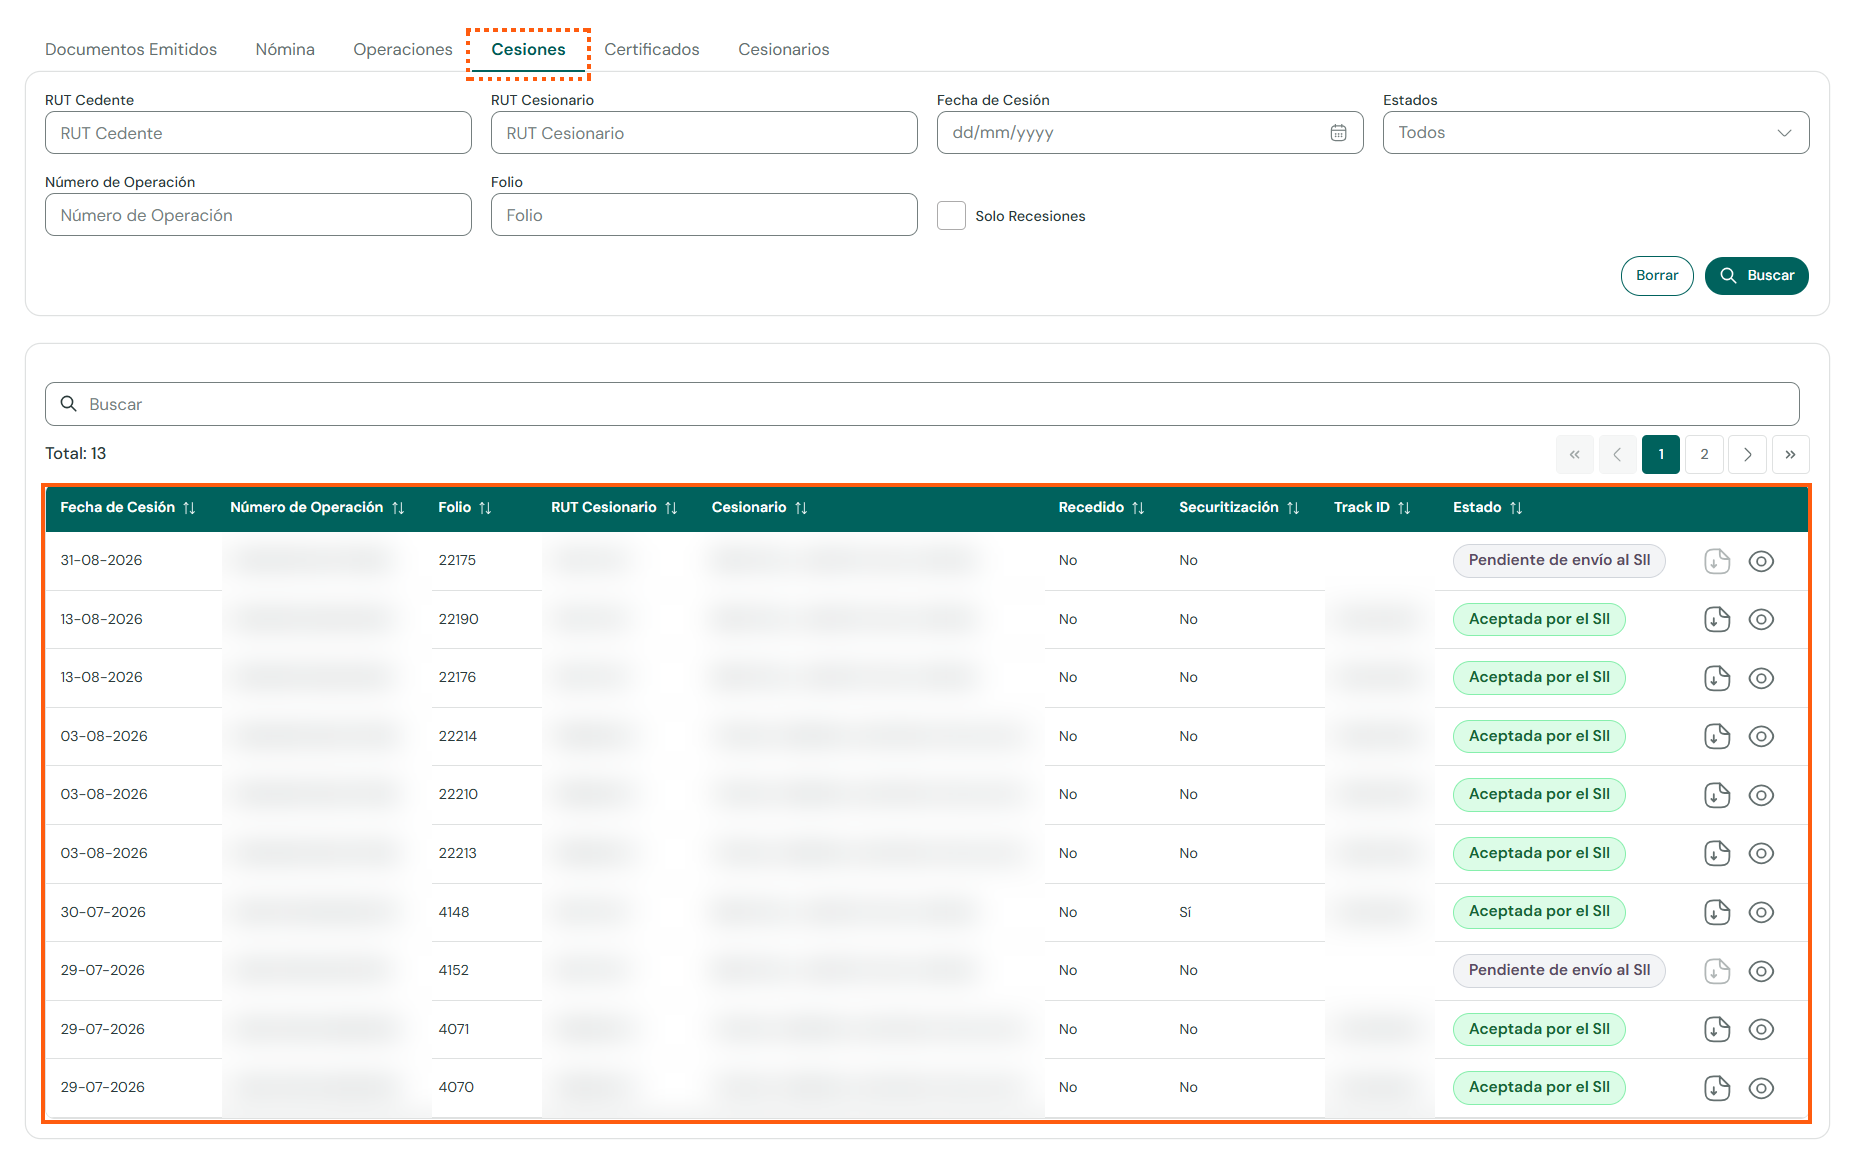Sort by Folio column arrows
This screenshot has height=1160, width=1857.
(485, 508)
